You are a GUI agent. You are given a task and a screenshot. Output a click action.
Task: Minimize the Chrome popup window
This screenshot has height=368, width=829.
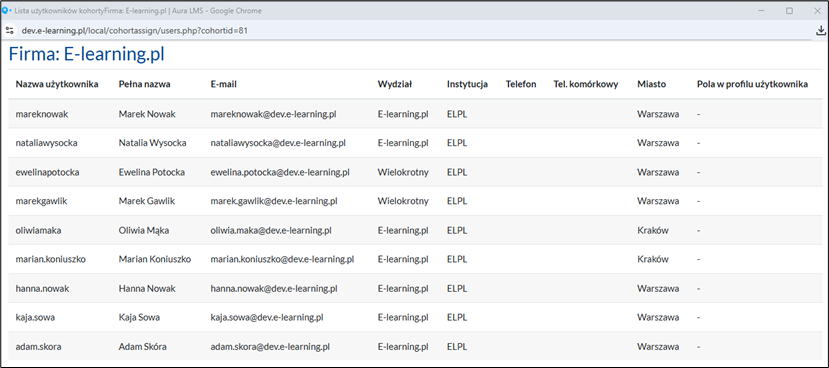coord(762,11)
